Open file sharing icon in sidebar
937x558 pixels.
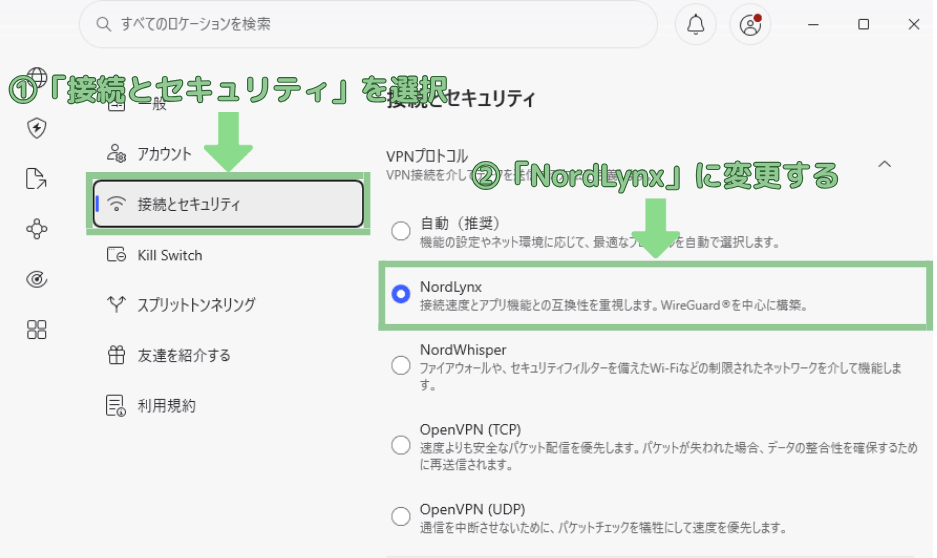36,179
